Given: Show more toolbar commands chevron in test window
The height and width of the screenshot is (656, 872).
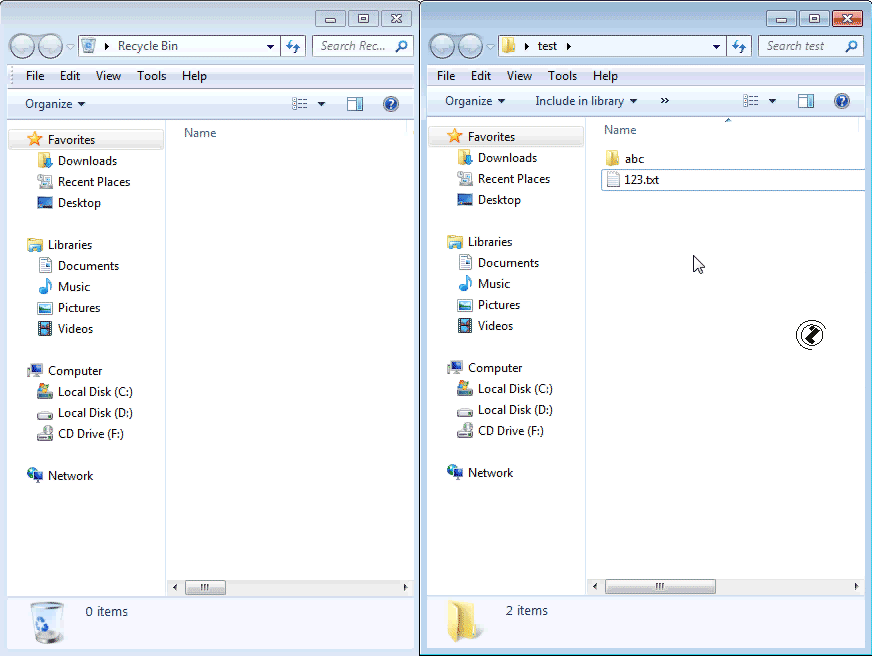Looking at the screenshot, I should coord(665,101).
